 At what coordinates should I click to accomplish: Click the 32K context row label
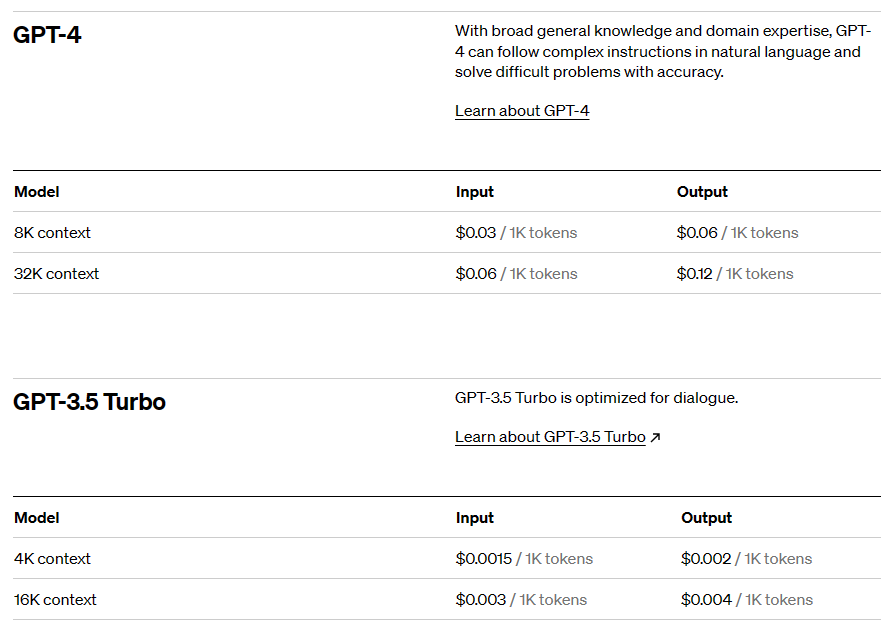[x=56, y=273]
